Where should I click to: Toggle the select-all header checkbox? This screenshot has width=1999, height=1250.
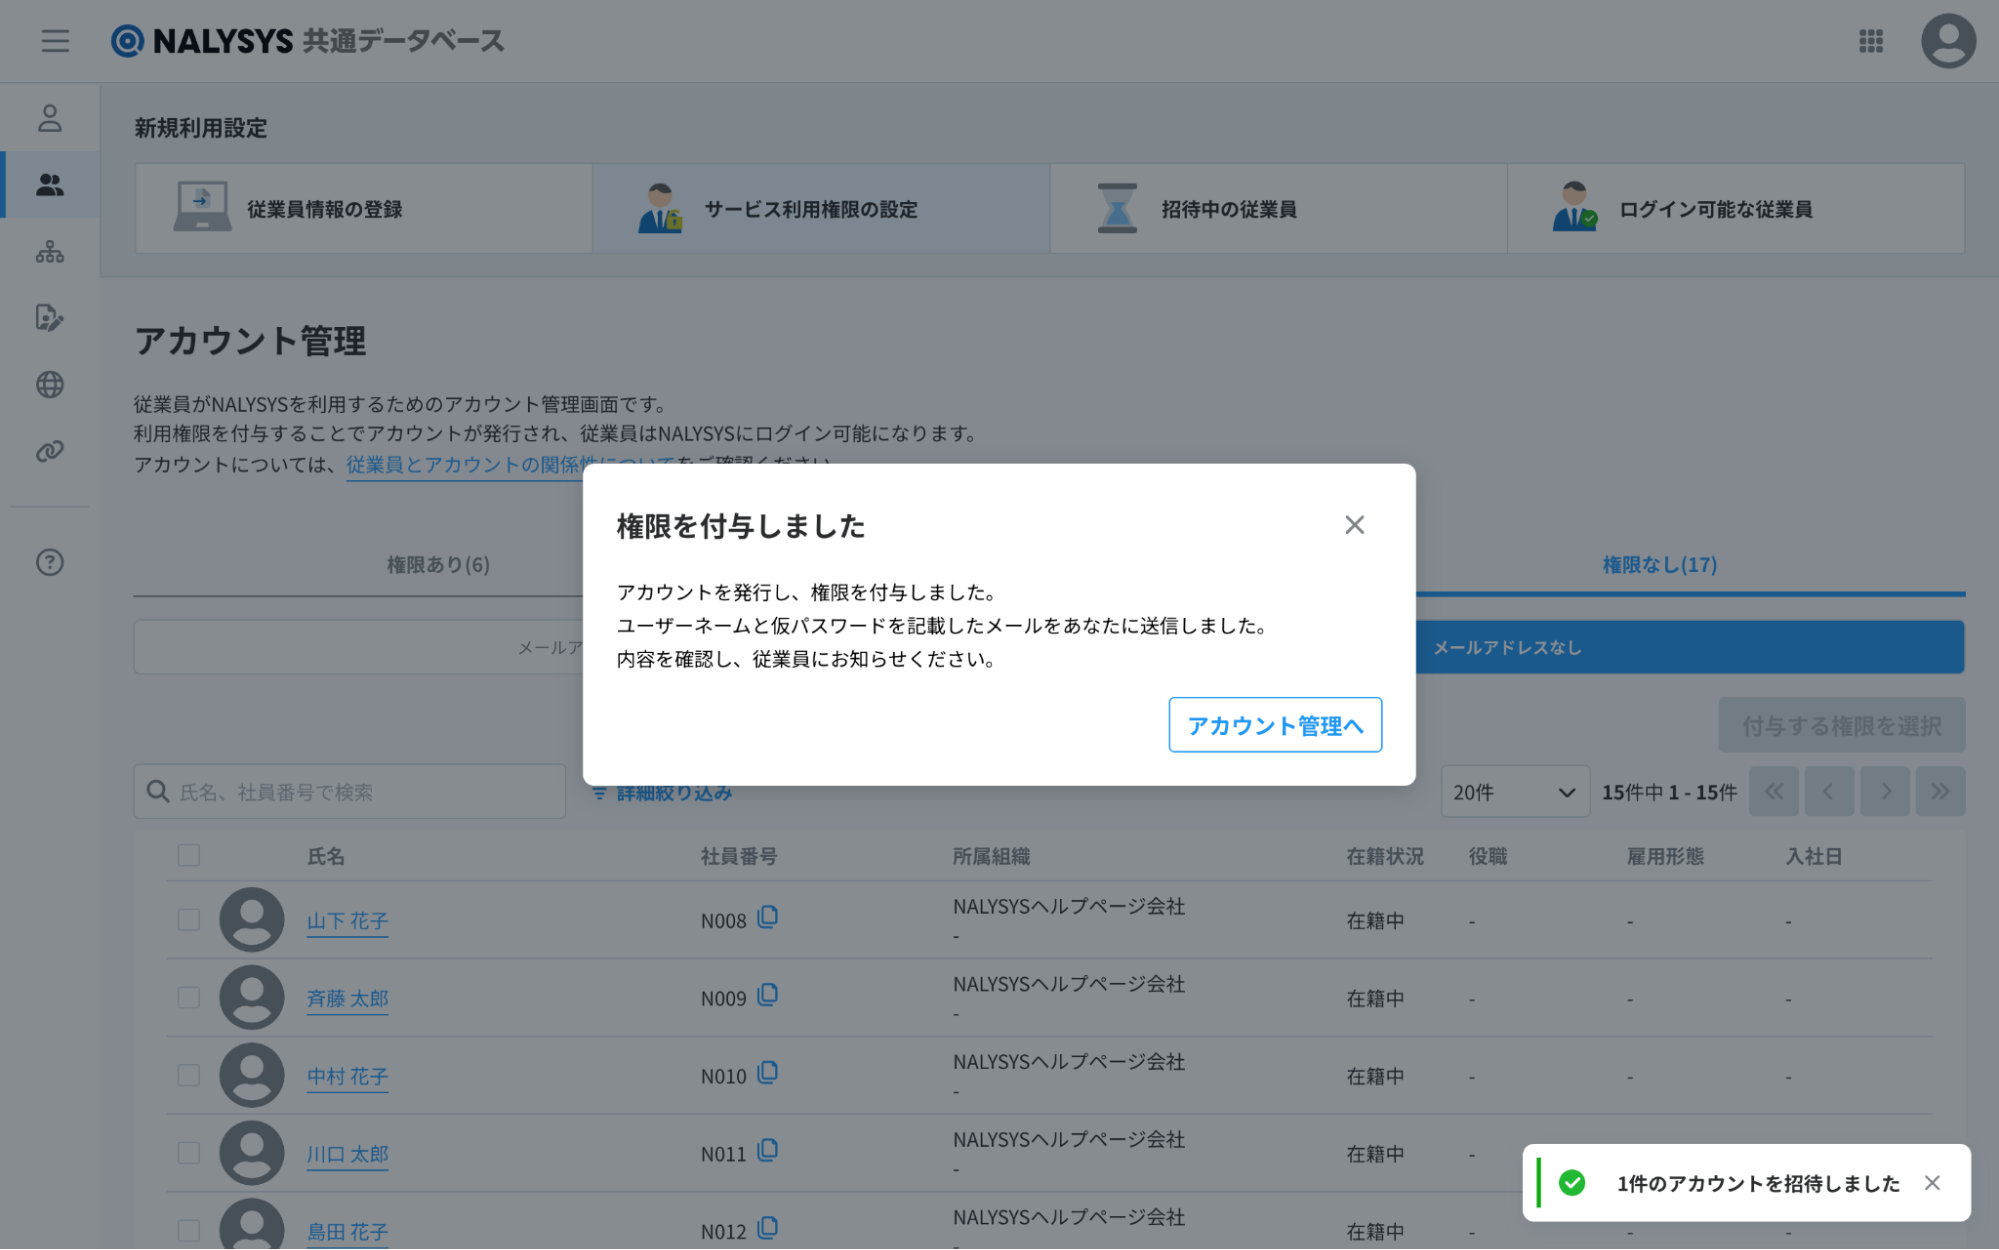(x=188, y=855)
